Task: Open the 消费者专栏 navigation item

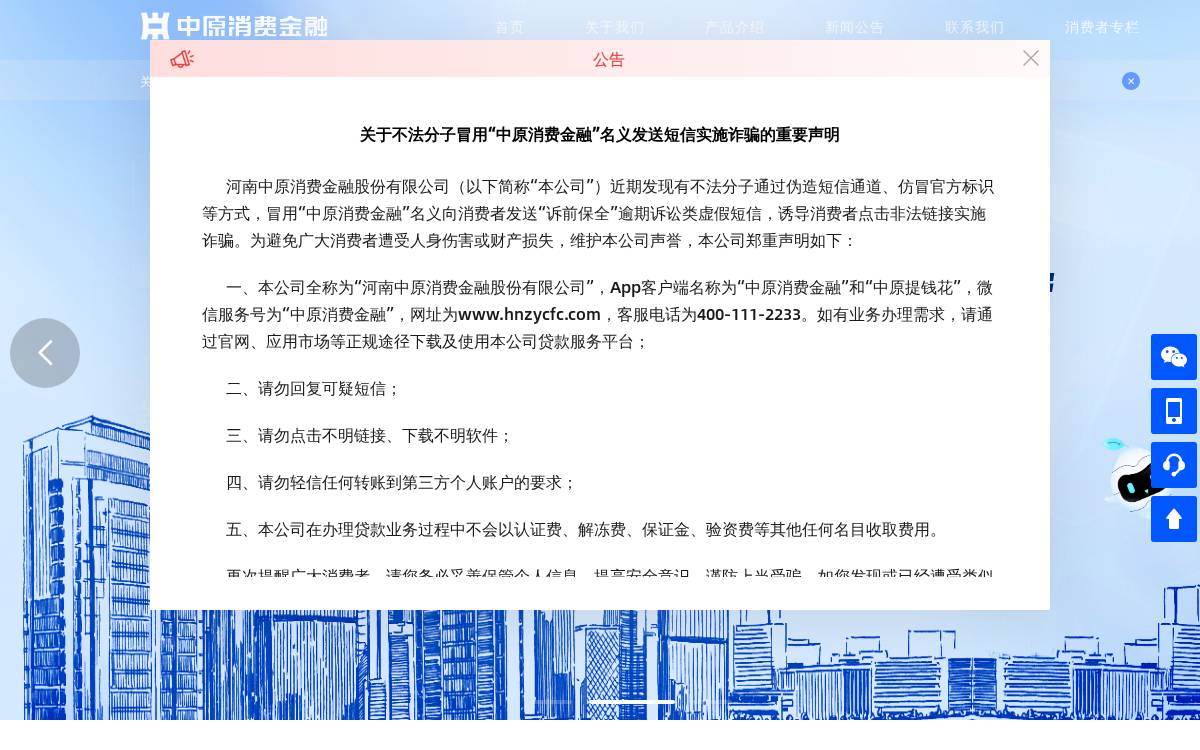Action: point(1102,27)
